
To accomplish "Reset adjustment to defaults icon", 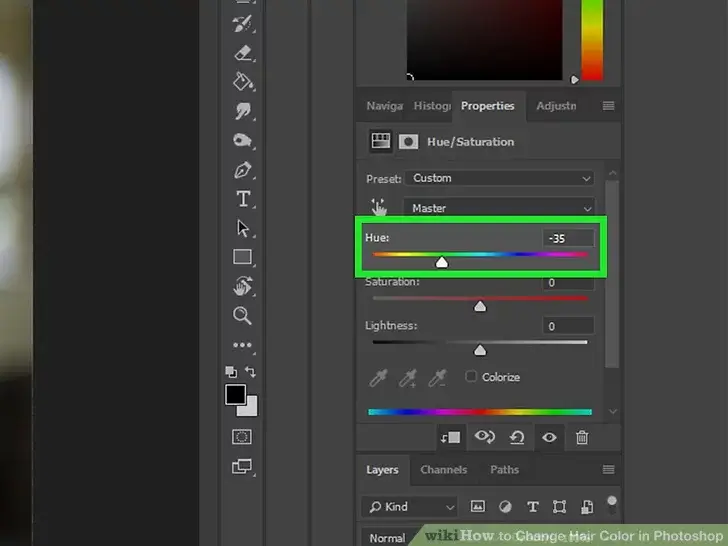I will pyautogui.click(x=517, y=437).
